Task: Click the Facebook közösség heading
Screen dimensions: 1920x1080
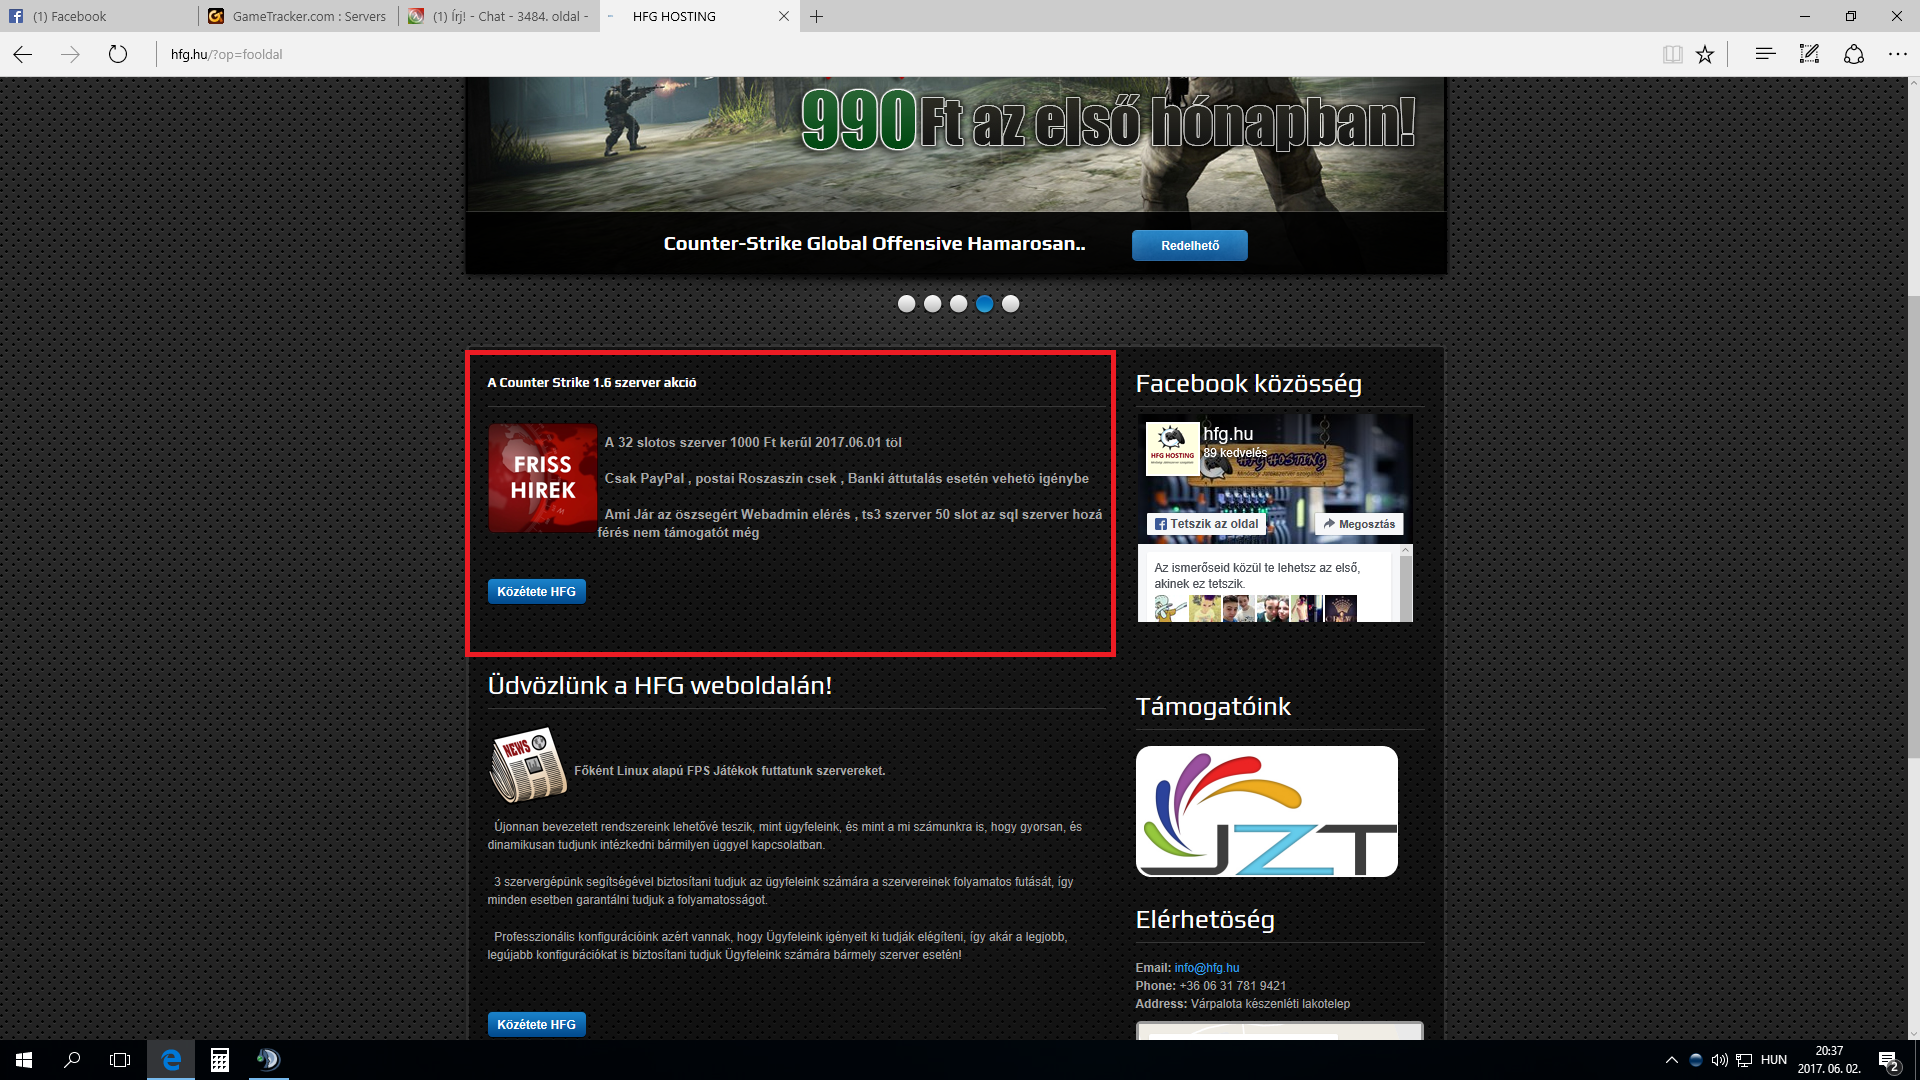Action: [1248, 383]
